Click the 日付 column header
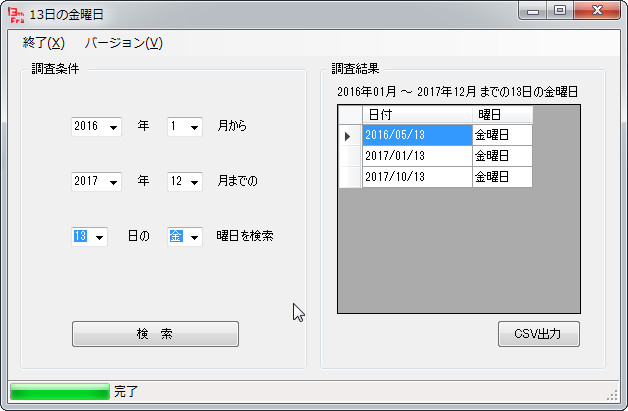Image resolution: width=628 pixels, height=411 pixels. coord(417,115)
